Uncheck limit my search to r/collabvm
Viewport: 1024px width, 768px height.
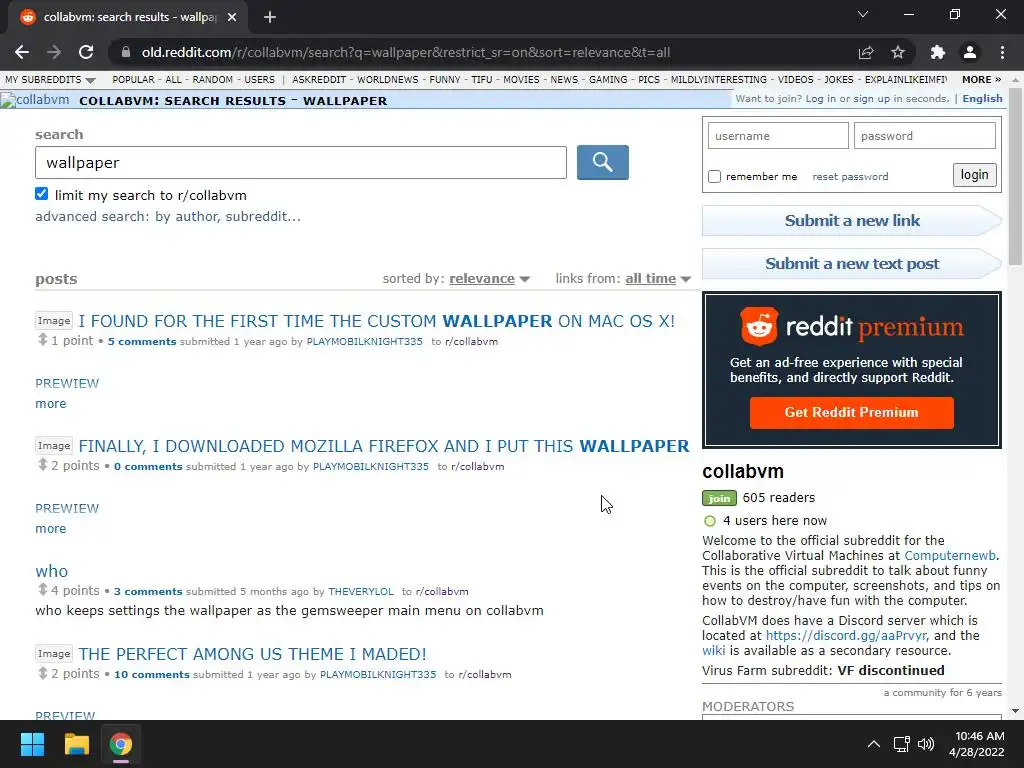click(42, 194)
